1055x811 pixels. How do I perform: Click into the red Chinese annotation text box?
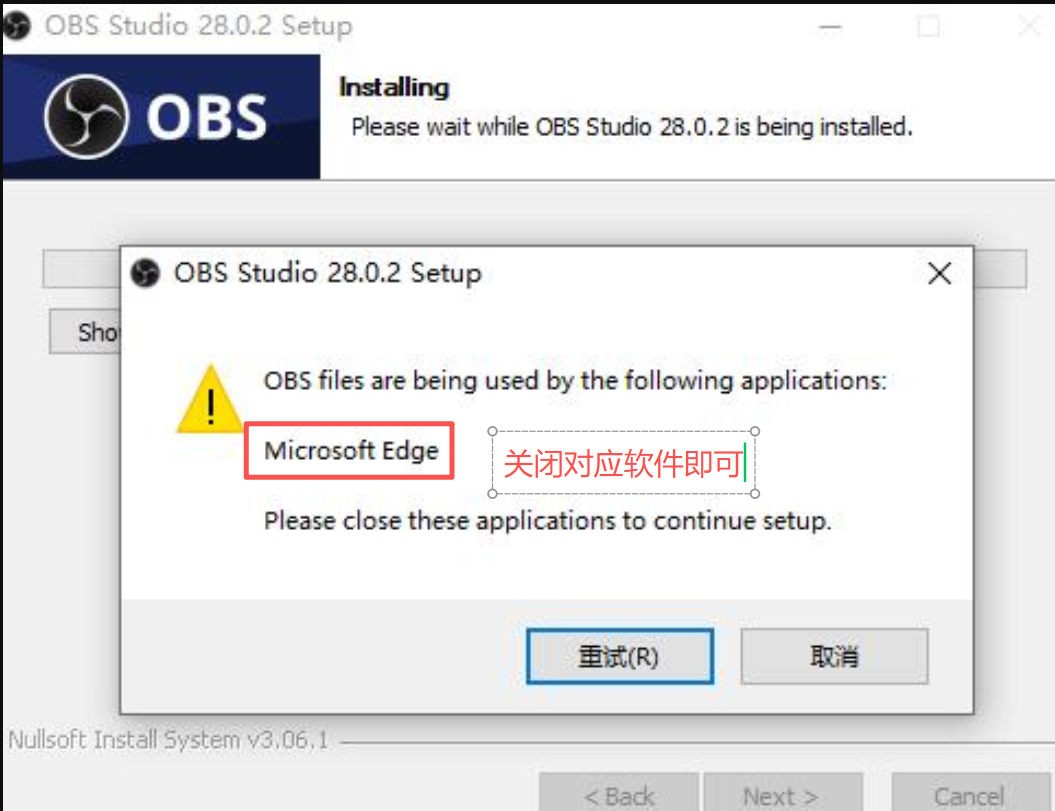click(622, 463)
